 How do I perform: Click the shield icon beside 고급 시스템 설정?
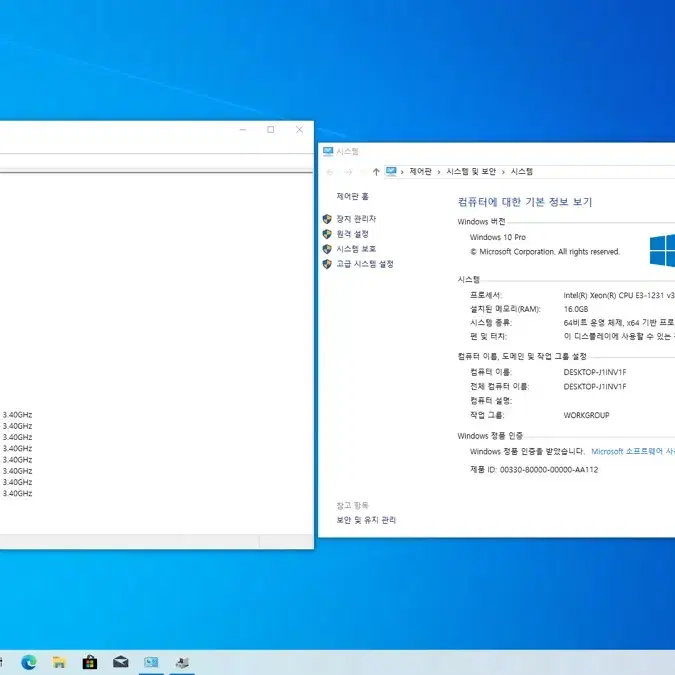click(327, 264)
